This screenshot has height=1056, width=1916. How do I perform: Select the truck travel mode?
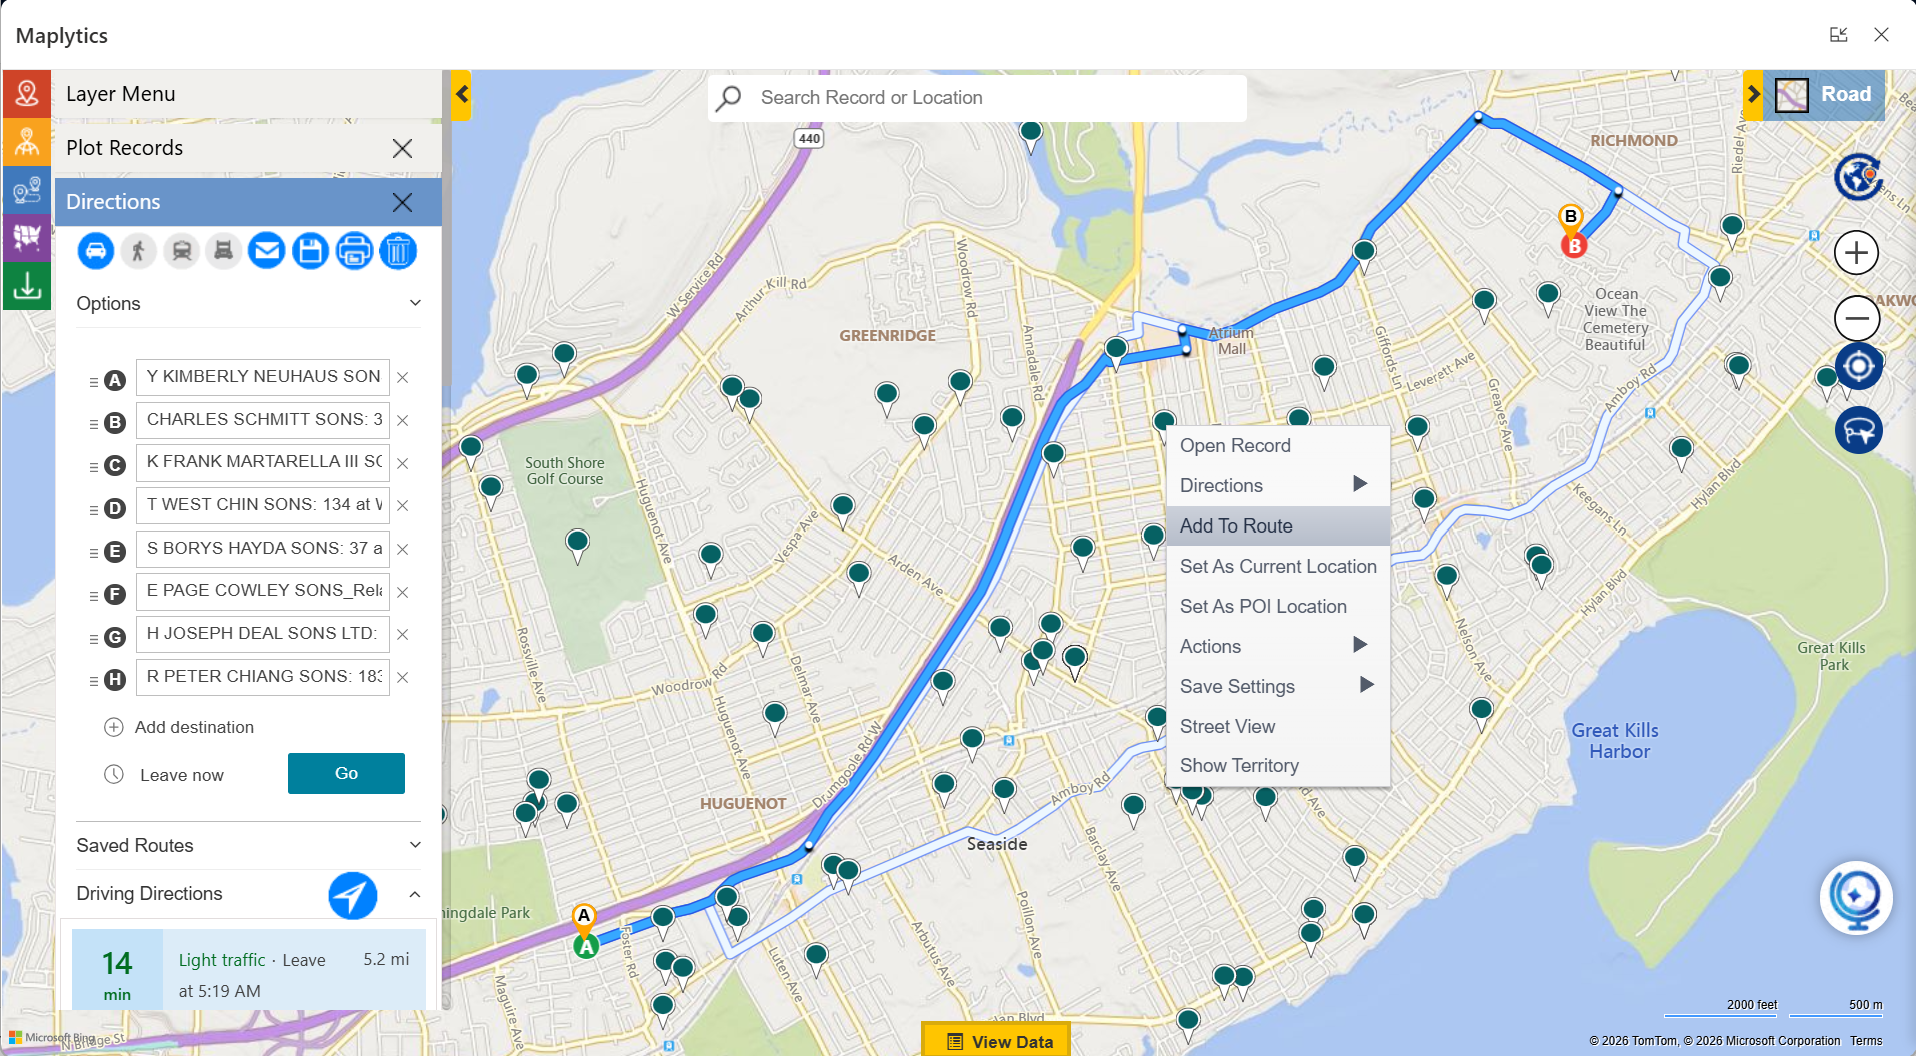click(x=224, y=250)
